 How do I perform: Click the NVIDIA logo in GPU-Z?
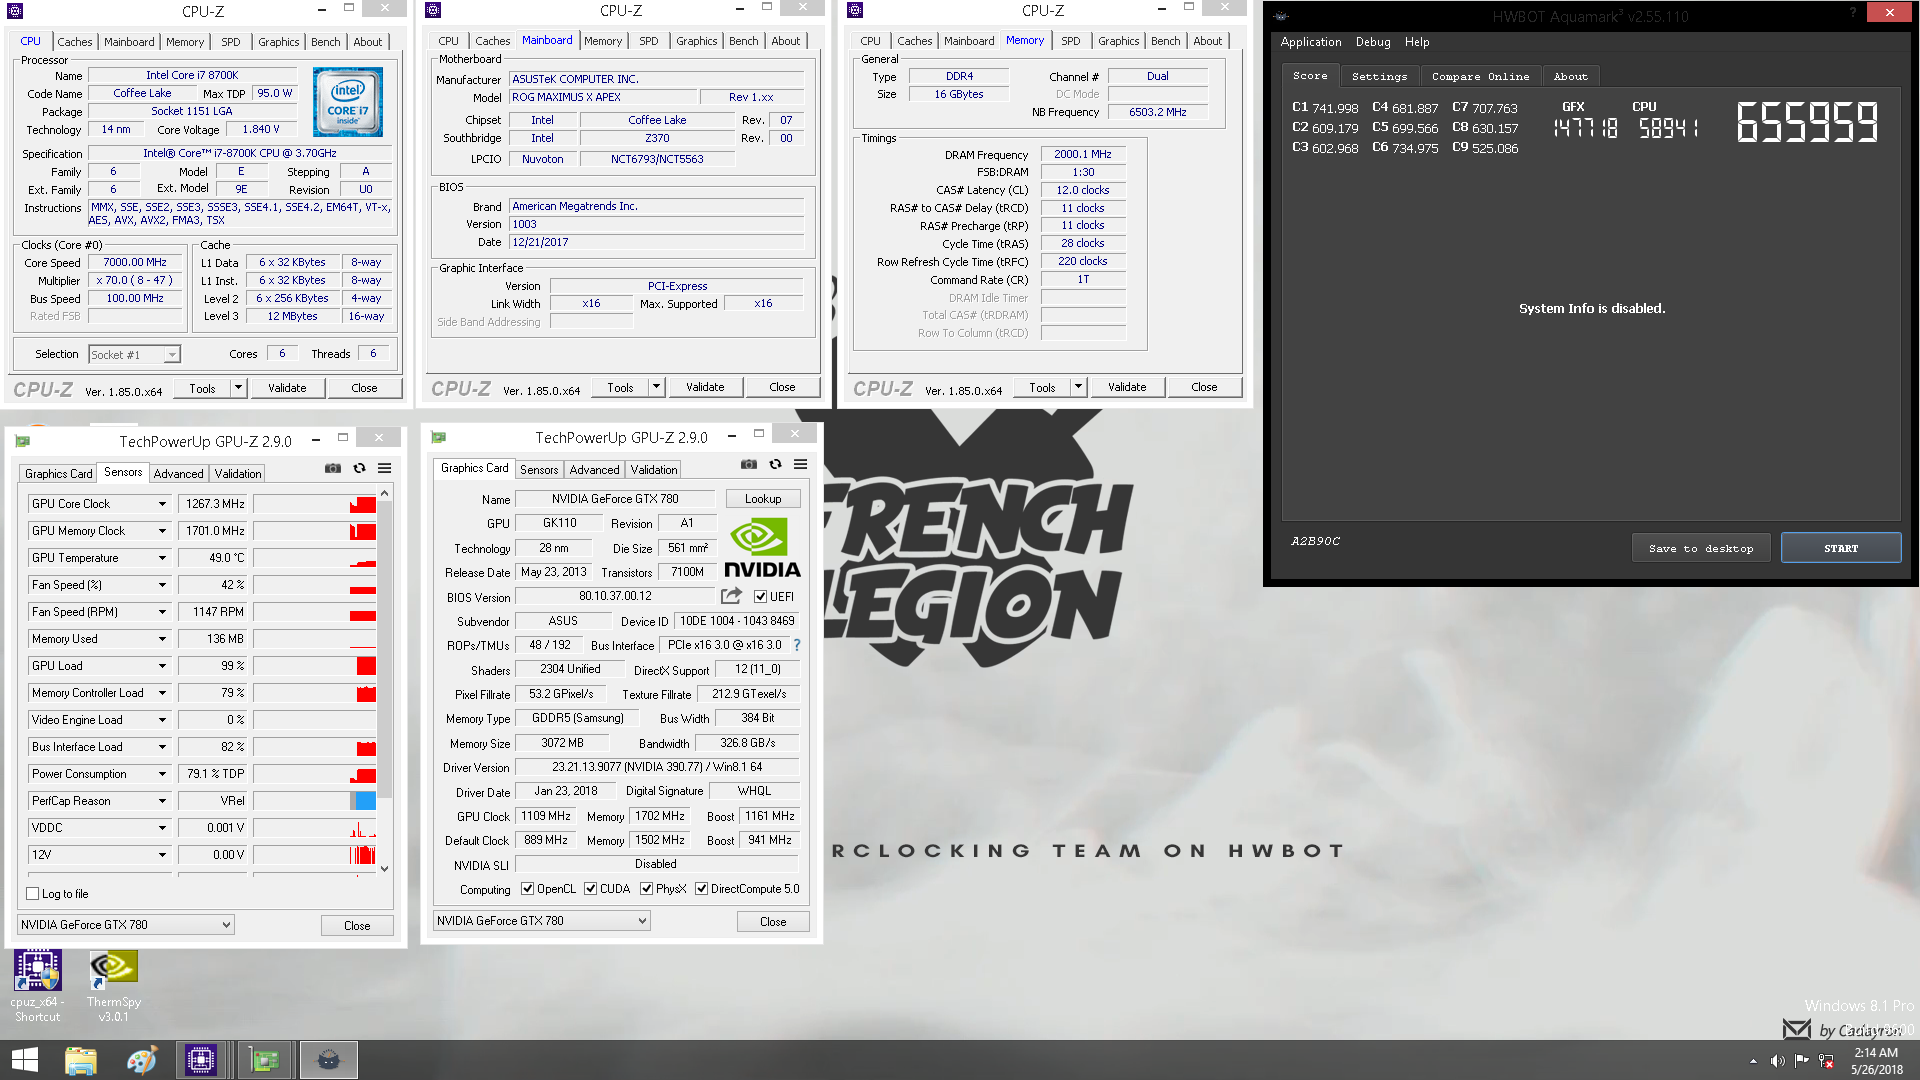(x=762, y=548)
